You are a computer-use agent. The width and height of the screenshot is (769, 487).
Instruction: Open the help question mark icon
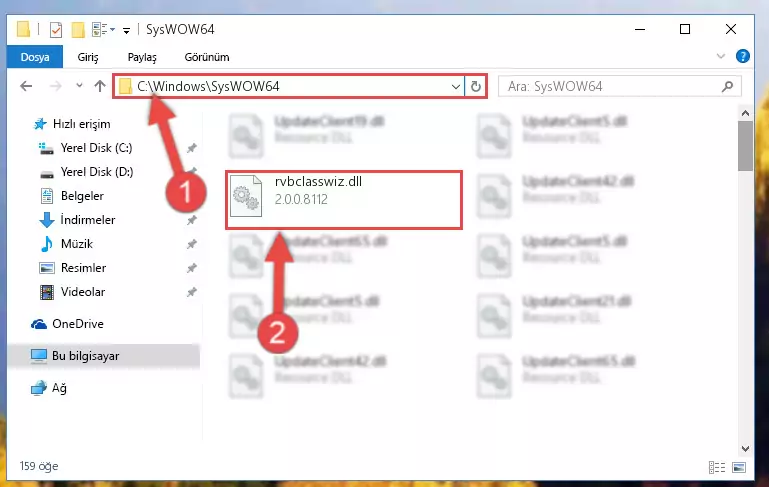pos(743,56)
